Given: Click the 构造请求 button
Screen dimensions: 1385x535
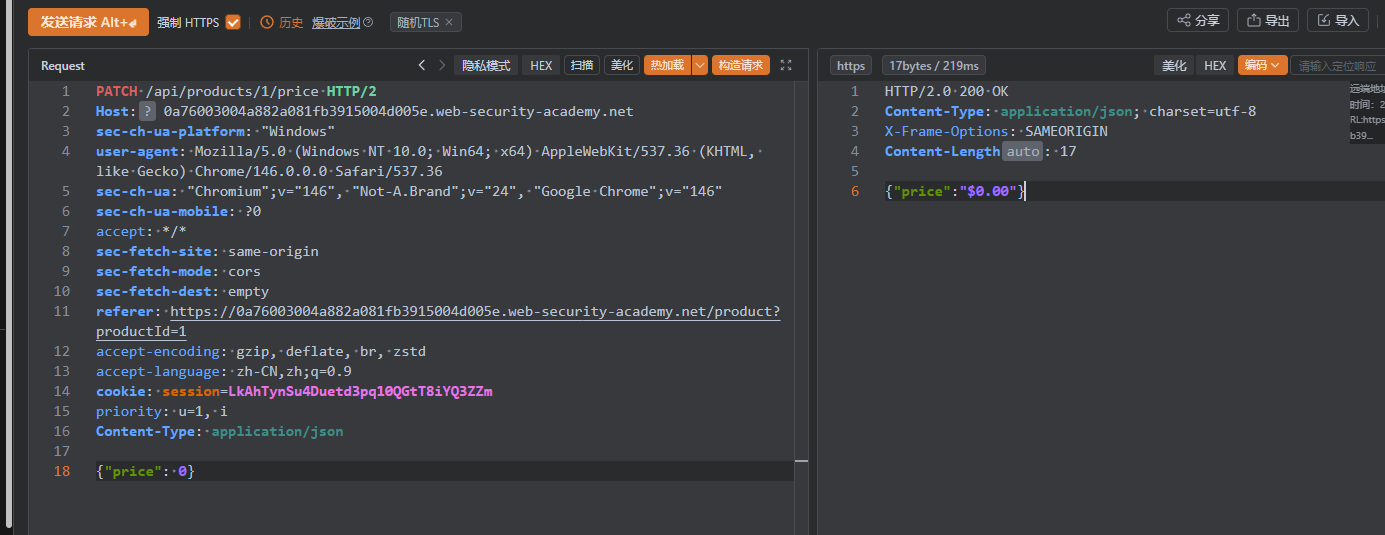Looking at the screenshot, I should (741, 65).
